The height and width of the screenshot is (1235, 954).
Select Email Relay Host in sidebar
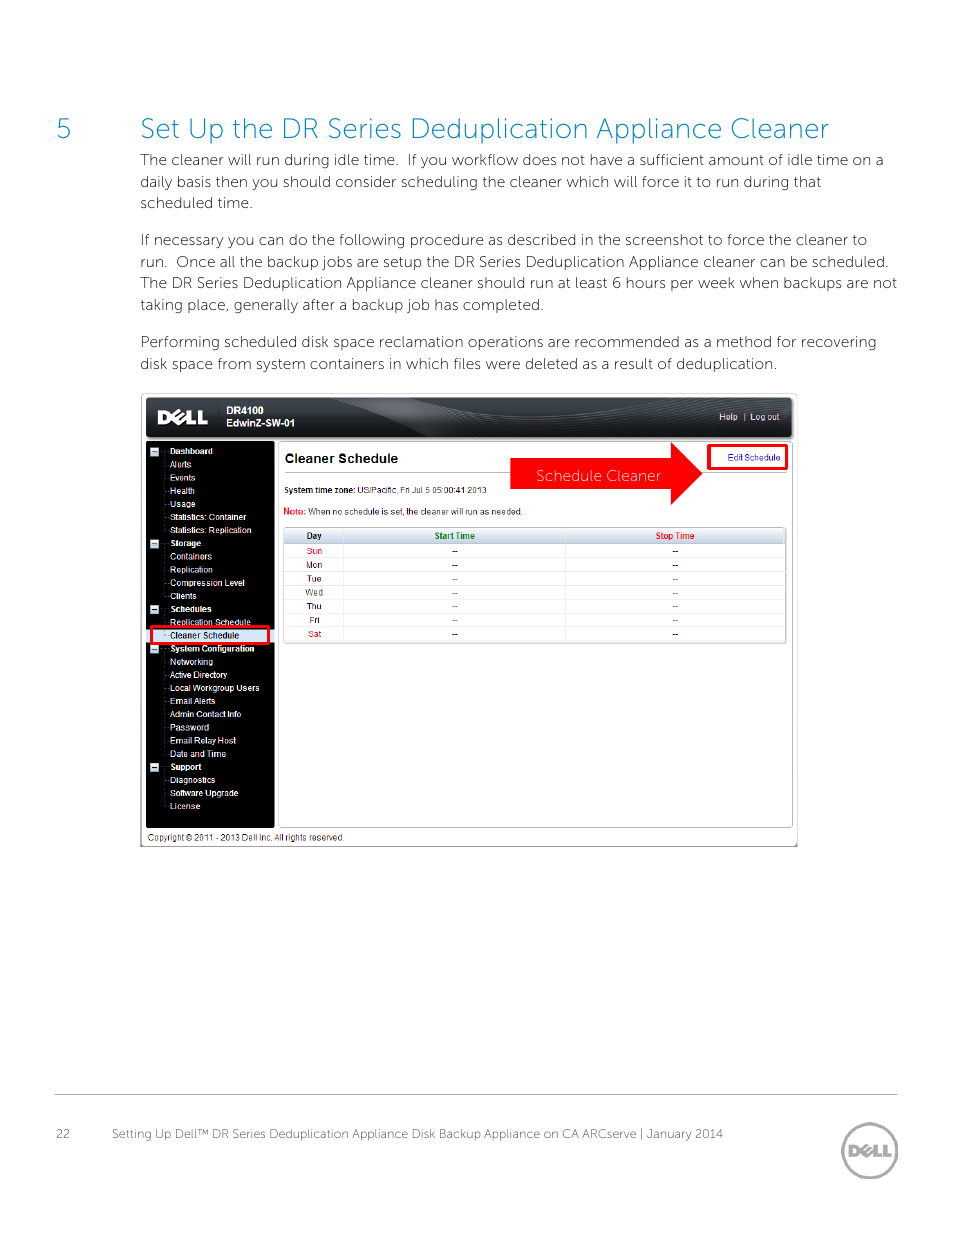[x=203, y=741]
